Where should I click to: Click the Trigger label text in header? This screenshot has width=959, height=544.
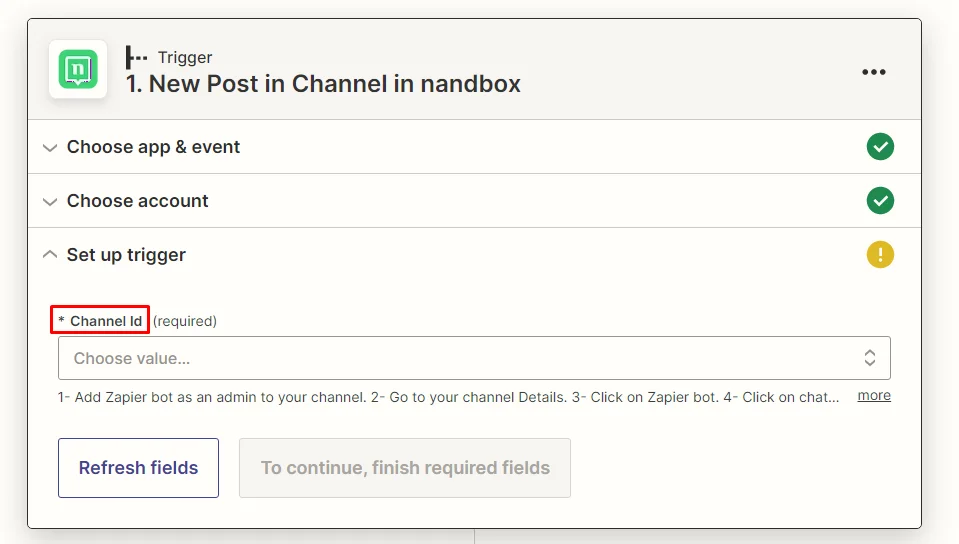click(x=185, y=58)
